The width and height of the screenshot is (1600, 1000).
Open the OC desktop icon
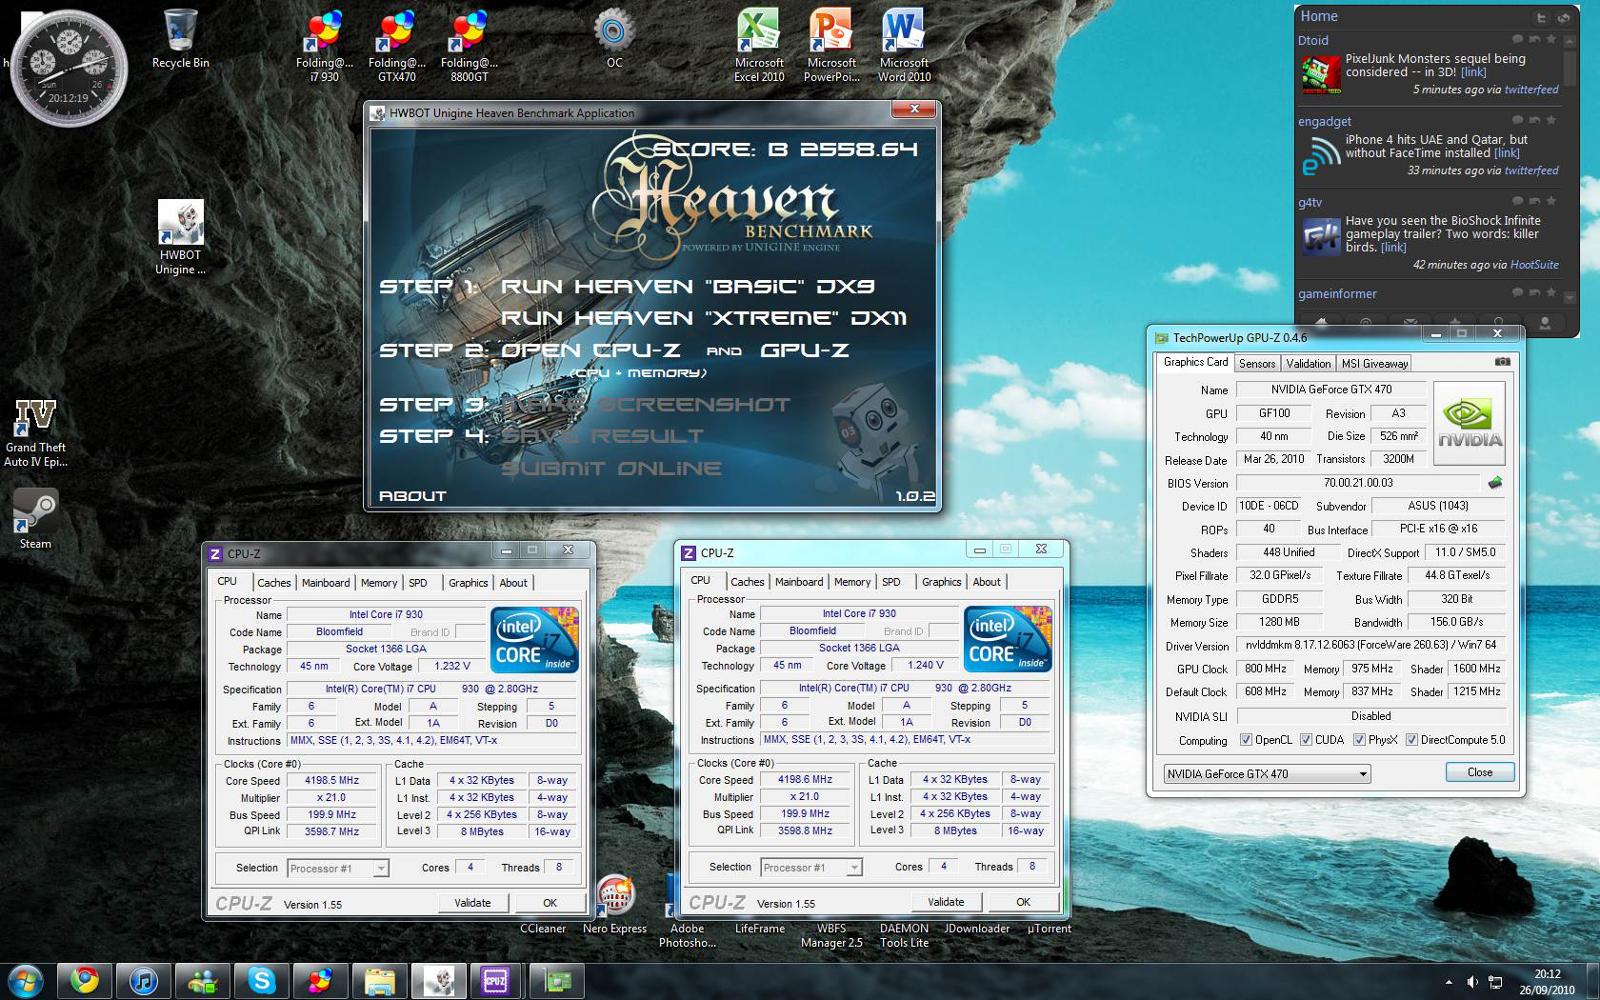[x=614, y=39]
